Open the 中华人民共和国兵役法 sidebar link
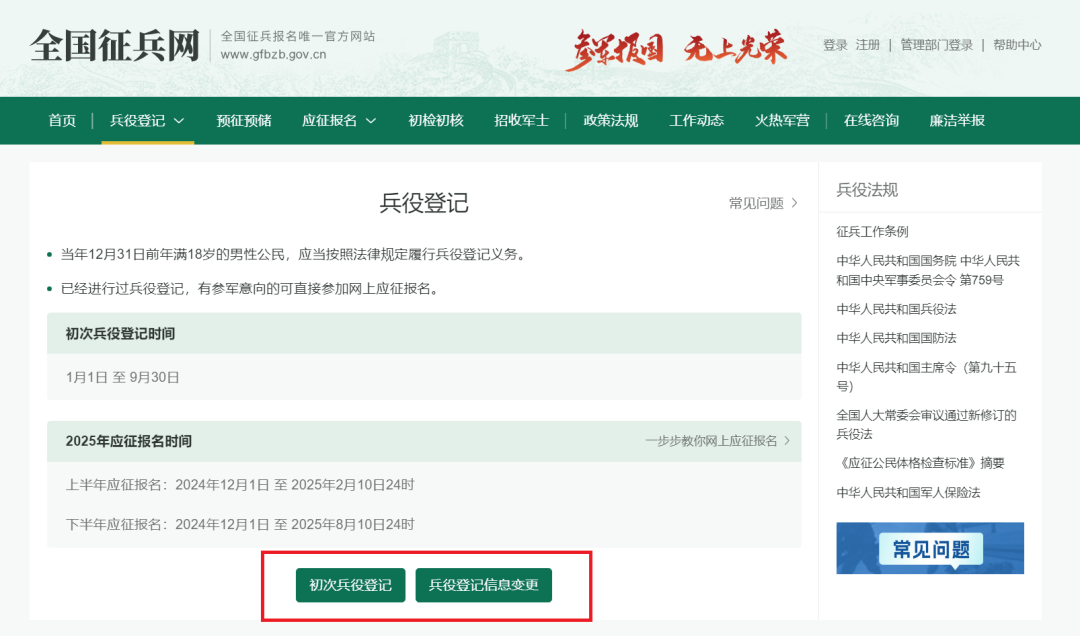This screenshot has width=1080, height=636. [x=897, y=309]
